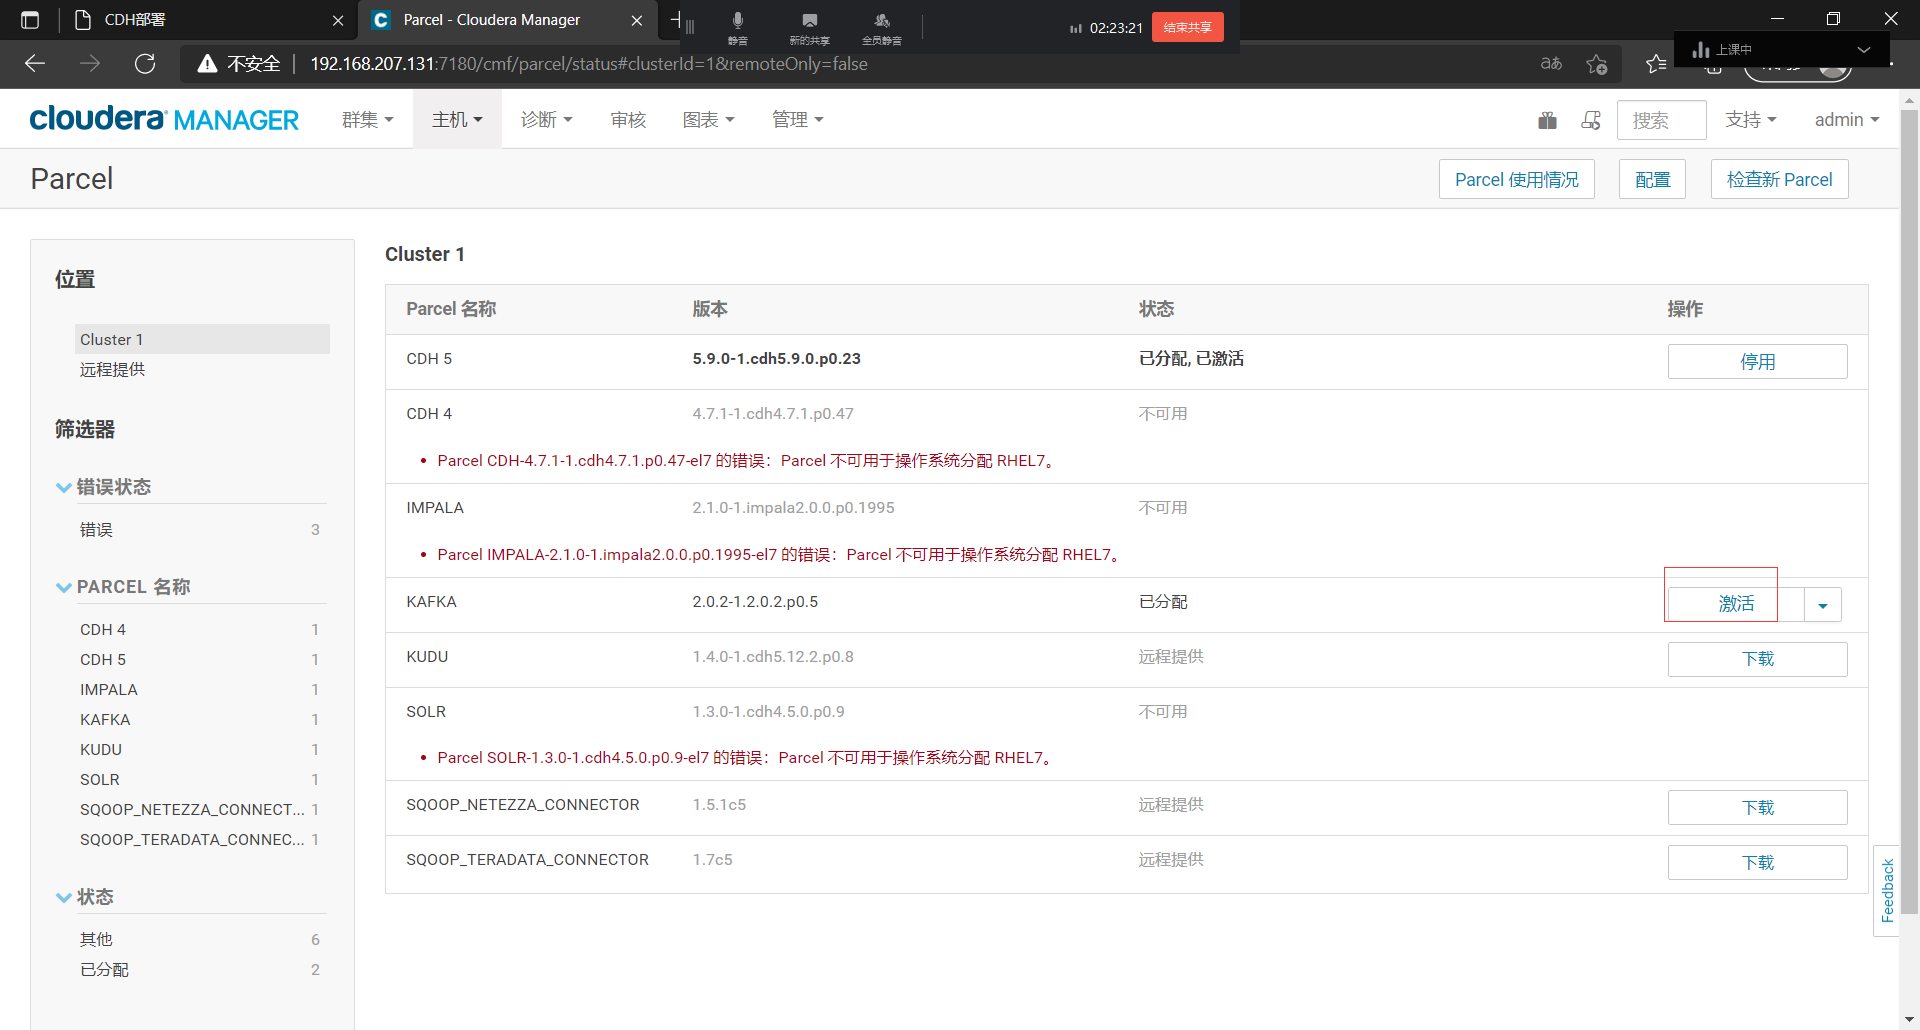1920x1030 pixels.
Task: Open the 主机 menu
Action: point(457,120)
